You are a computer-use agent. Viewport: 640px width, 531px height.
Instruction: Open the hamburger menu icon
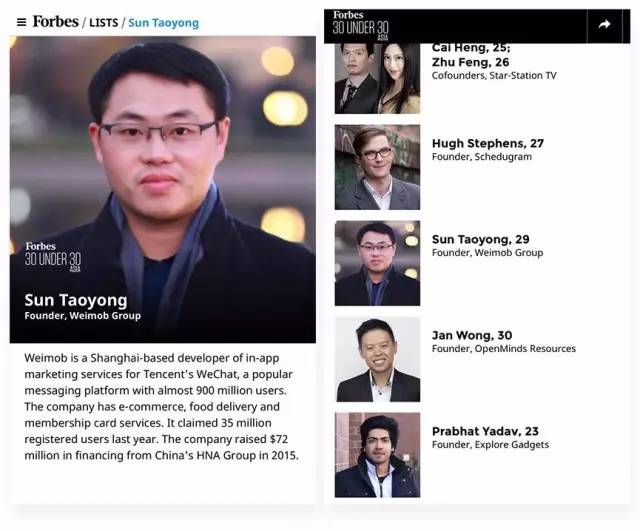(x=21, y=22)
